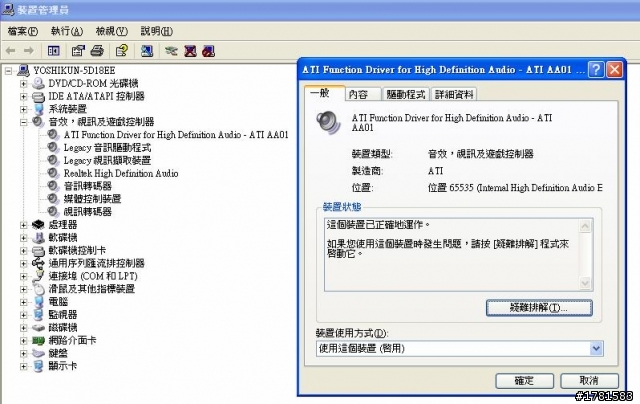Image resolution: width=640 pixels, height=404 pixels.
Task: Click the Back arrow toolbar icon
Action: pyautogui.click(x=11, y=51)
